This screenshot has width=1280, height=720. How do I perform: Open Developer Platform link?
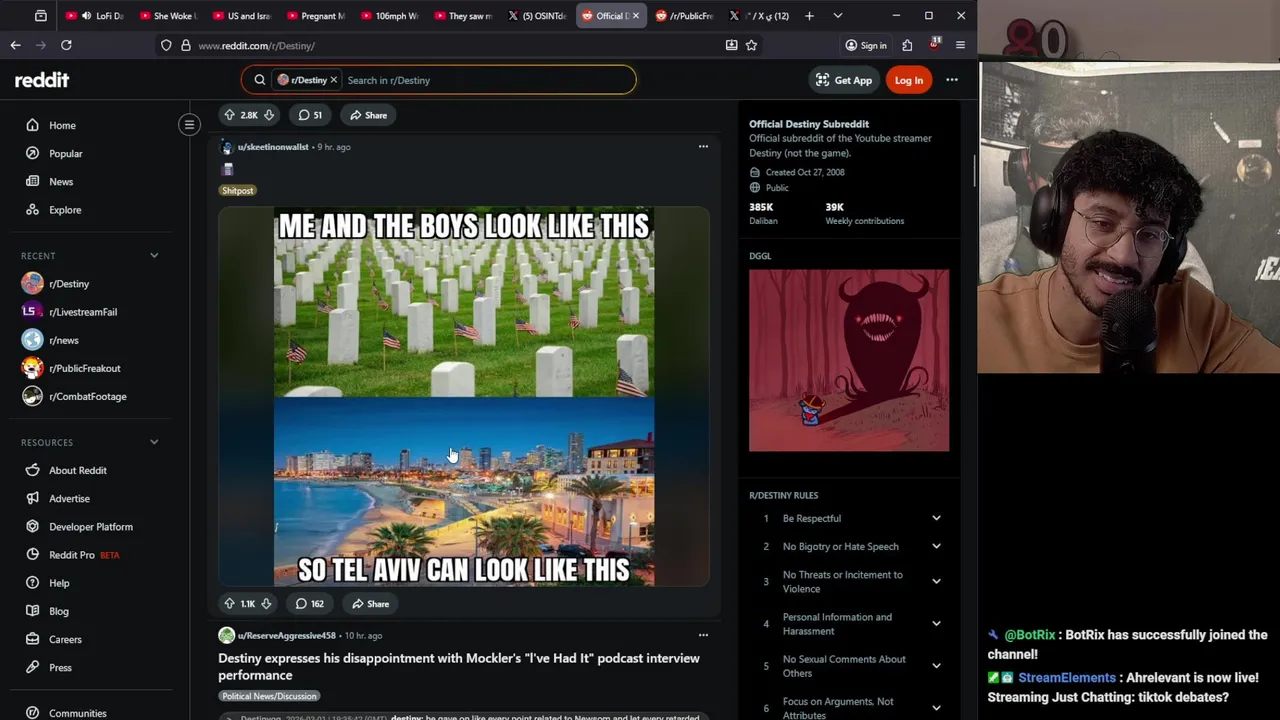pos(91,527)
